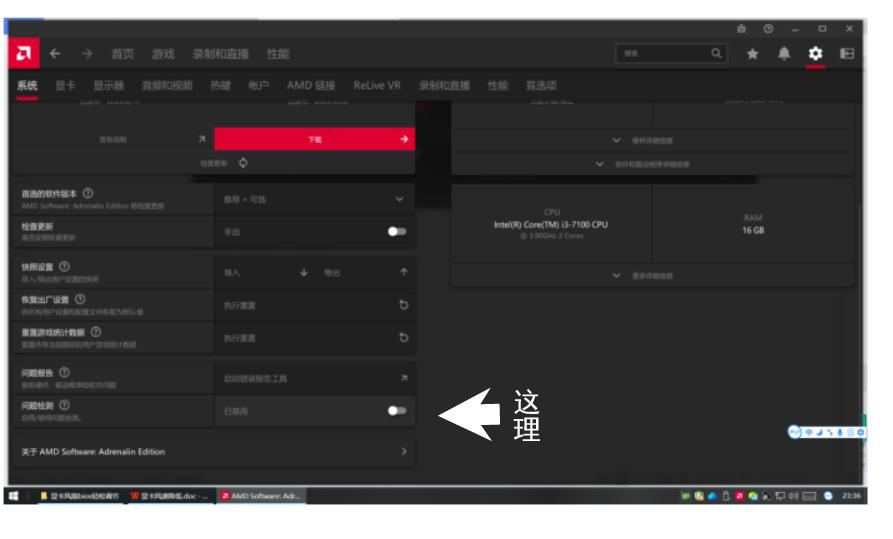The image size is (893, 539).
Task: Click 执行重置 for 恢复出厂设置
Action: (314, 305)
